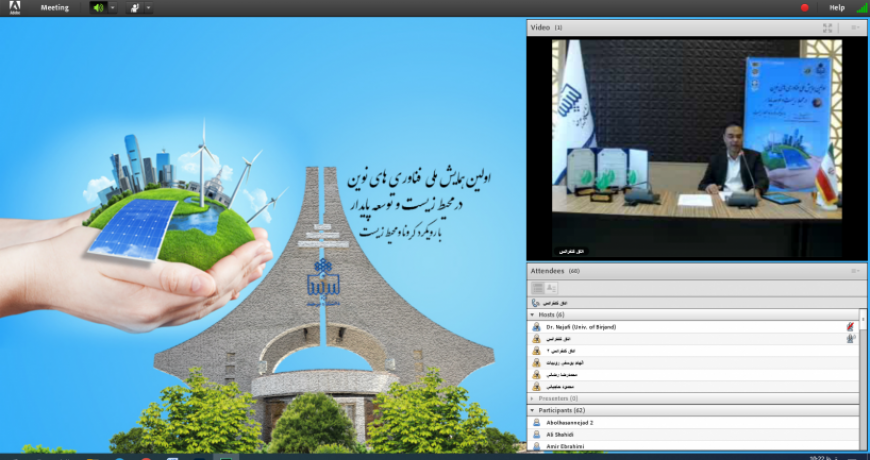
Task: Click Abolhasannejad 2's participant icon
Action: coord(536,422)
